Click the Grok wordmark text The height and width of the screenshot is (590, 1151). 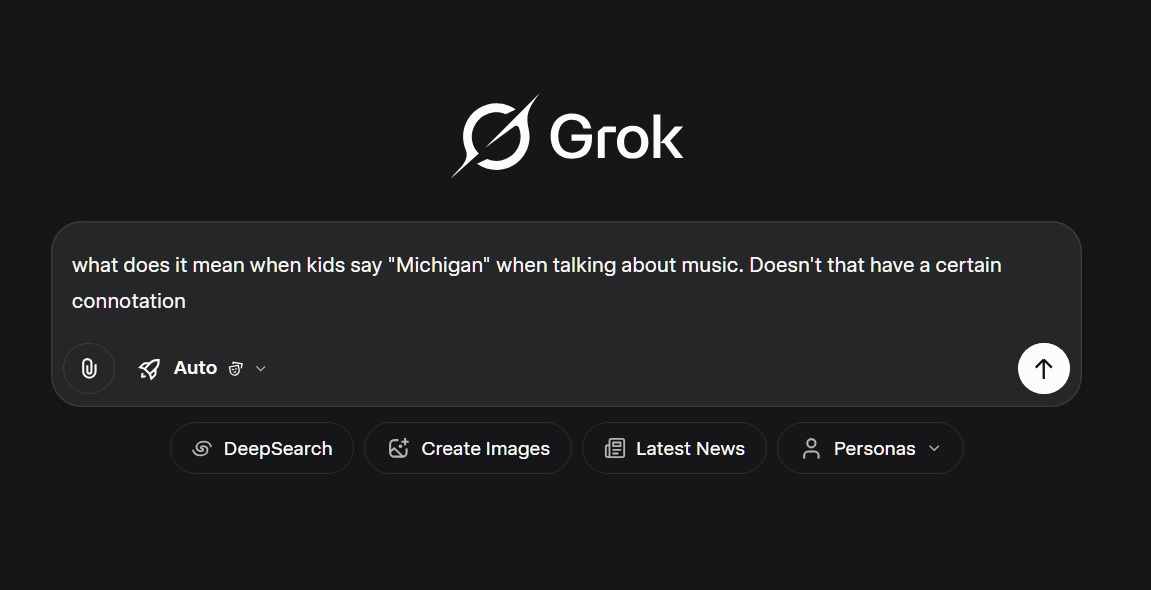click(616, 137)
